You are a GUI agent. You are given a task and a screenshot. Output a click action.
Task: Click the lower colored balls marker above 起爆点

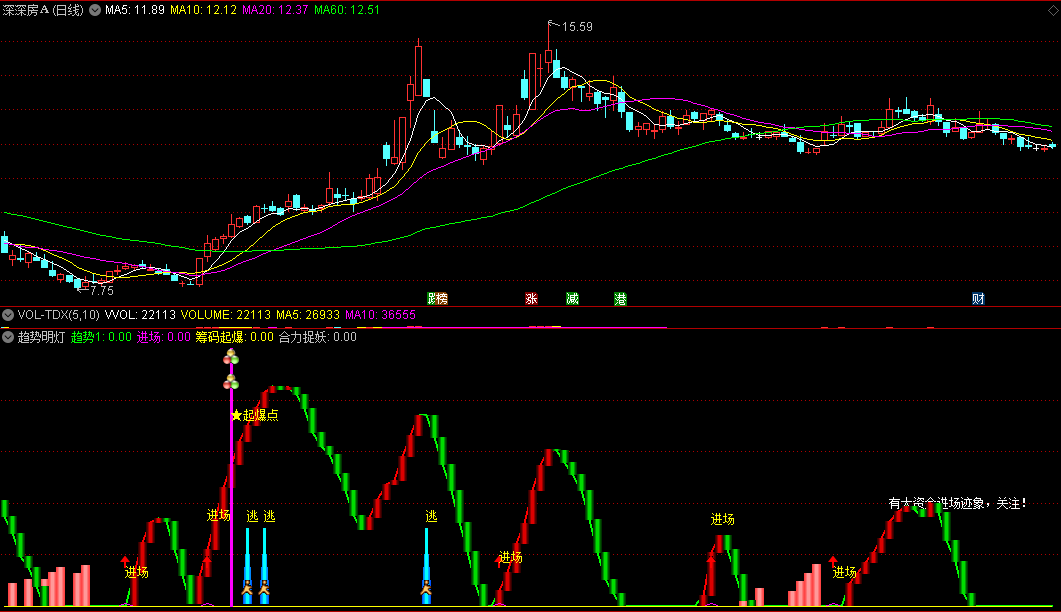[x=231, y=382]
